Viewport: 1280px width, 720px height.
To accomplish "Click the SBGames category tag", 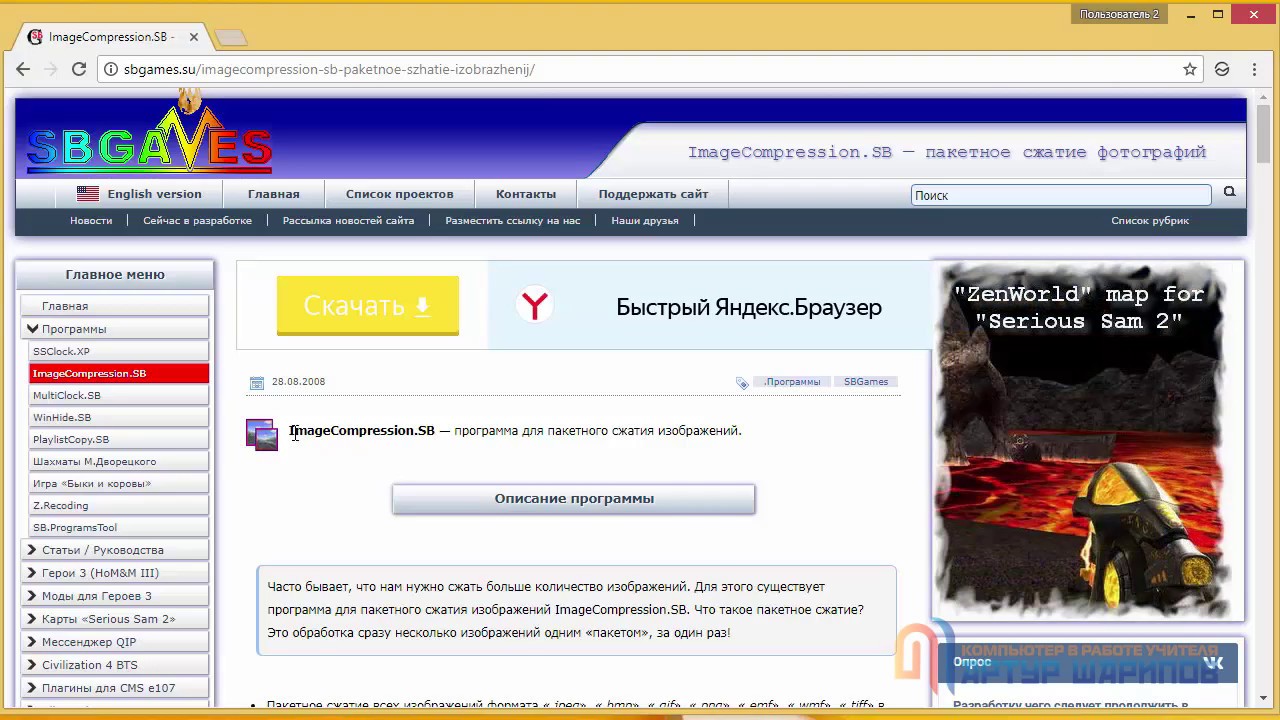I will point(866,382).
